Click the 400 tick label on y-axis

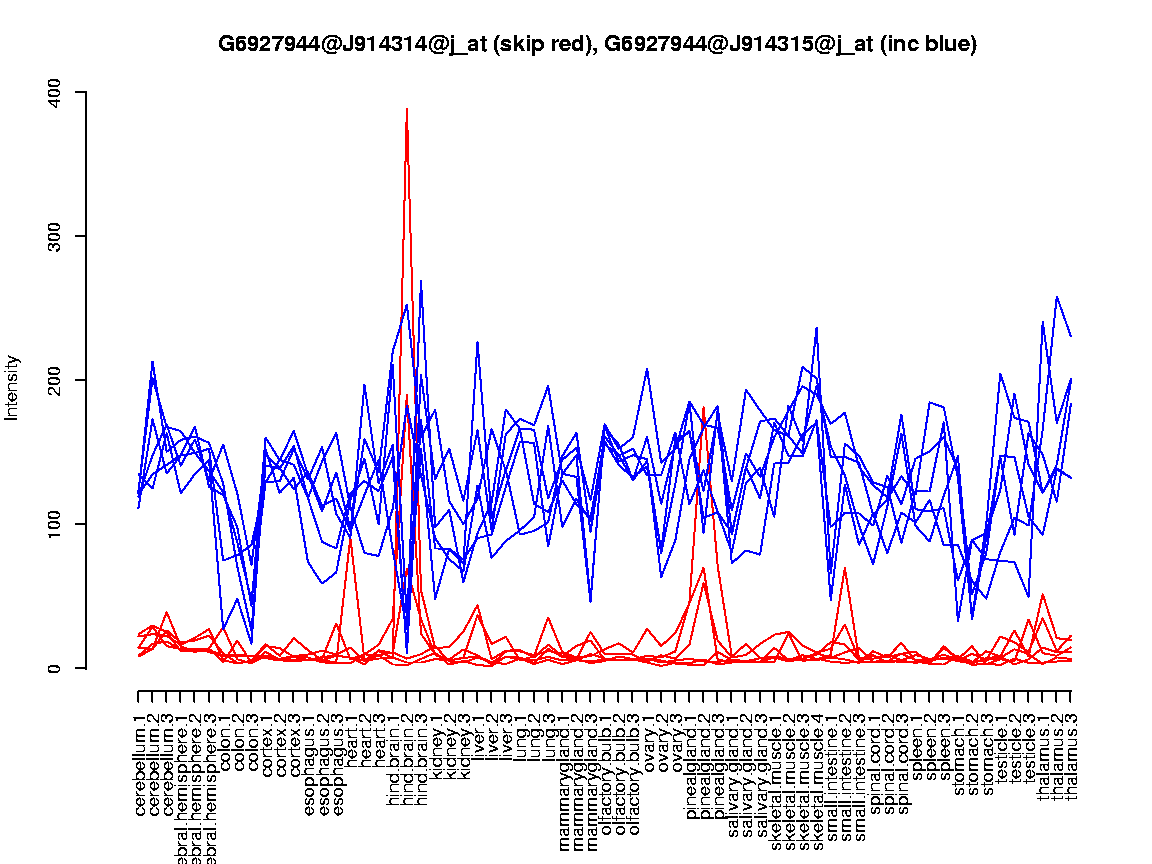pyautogui.click(x=53, y=92)
